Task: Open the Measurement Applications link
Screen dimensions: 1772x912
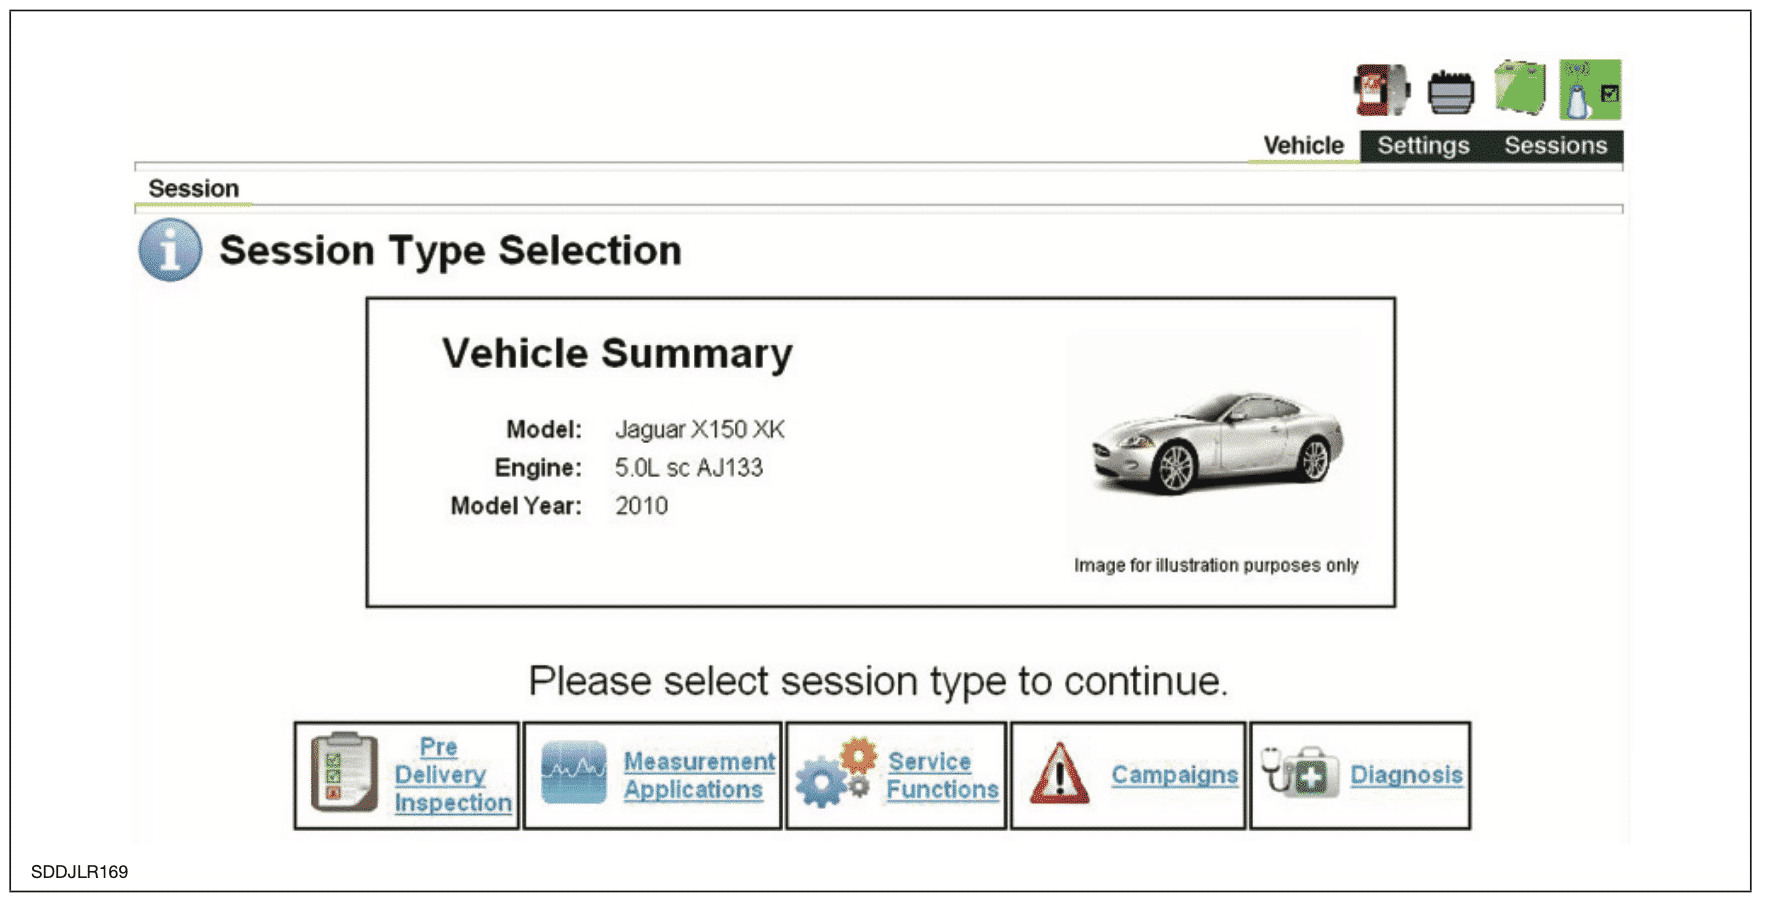Action: 699,776
